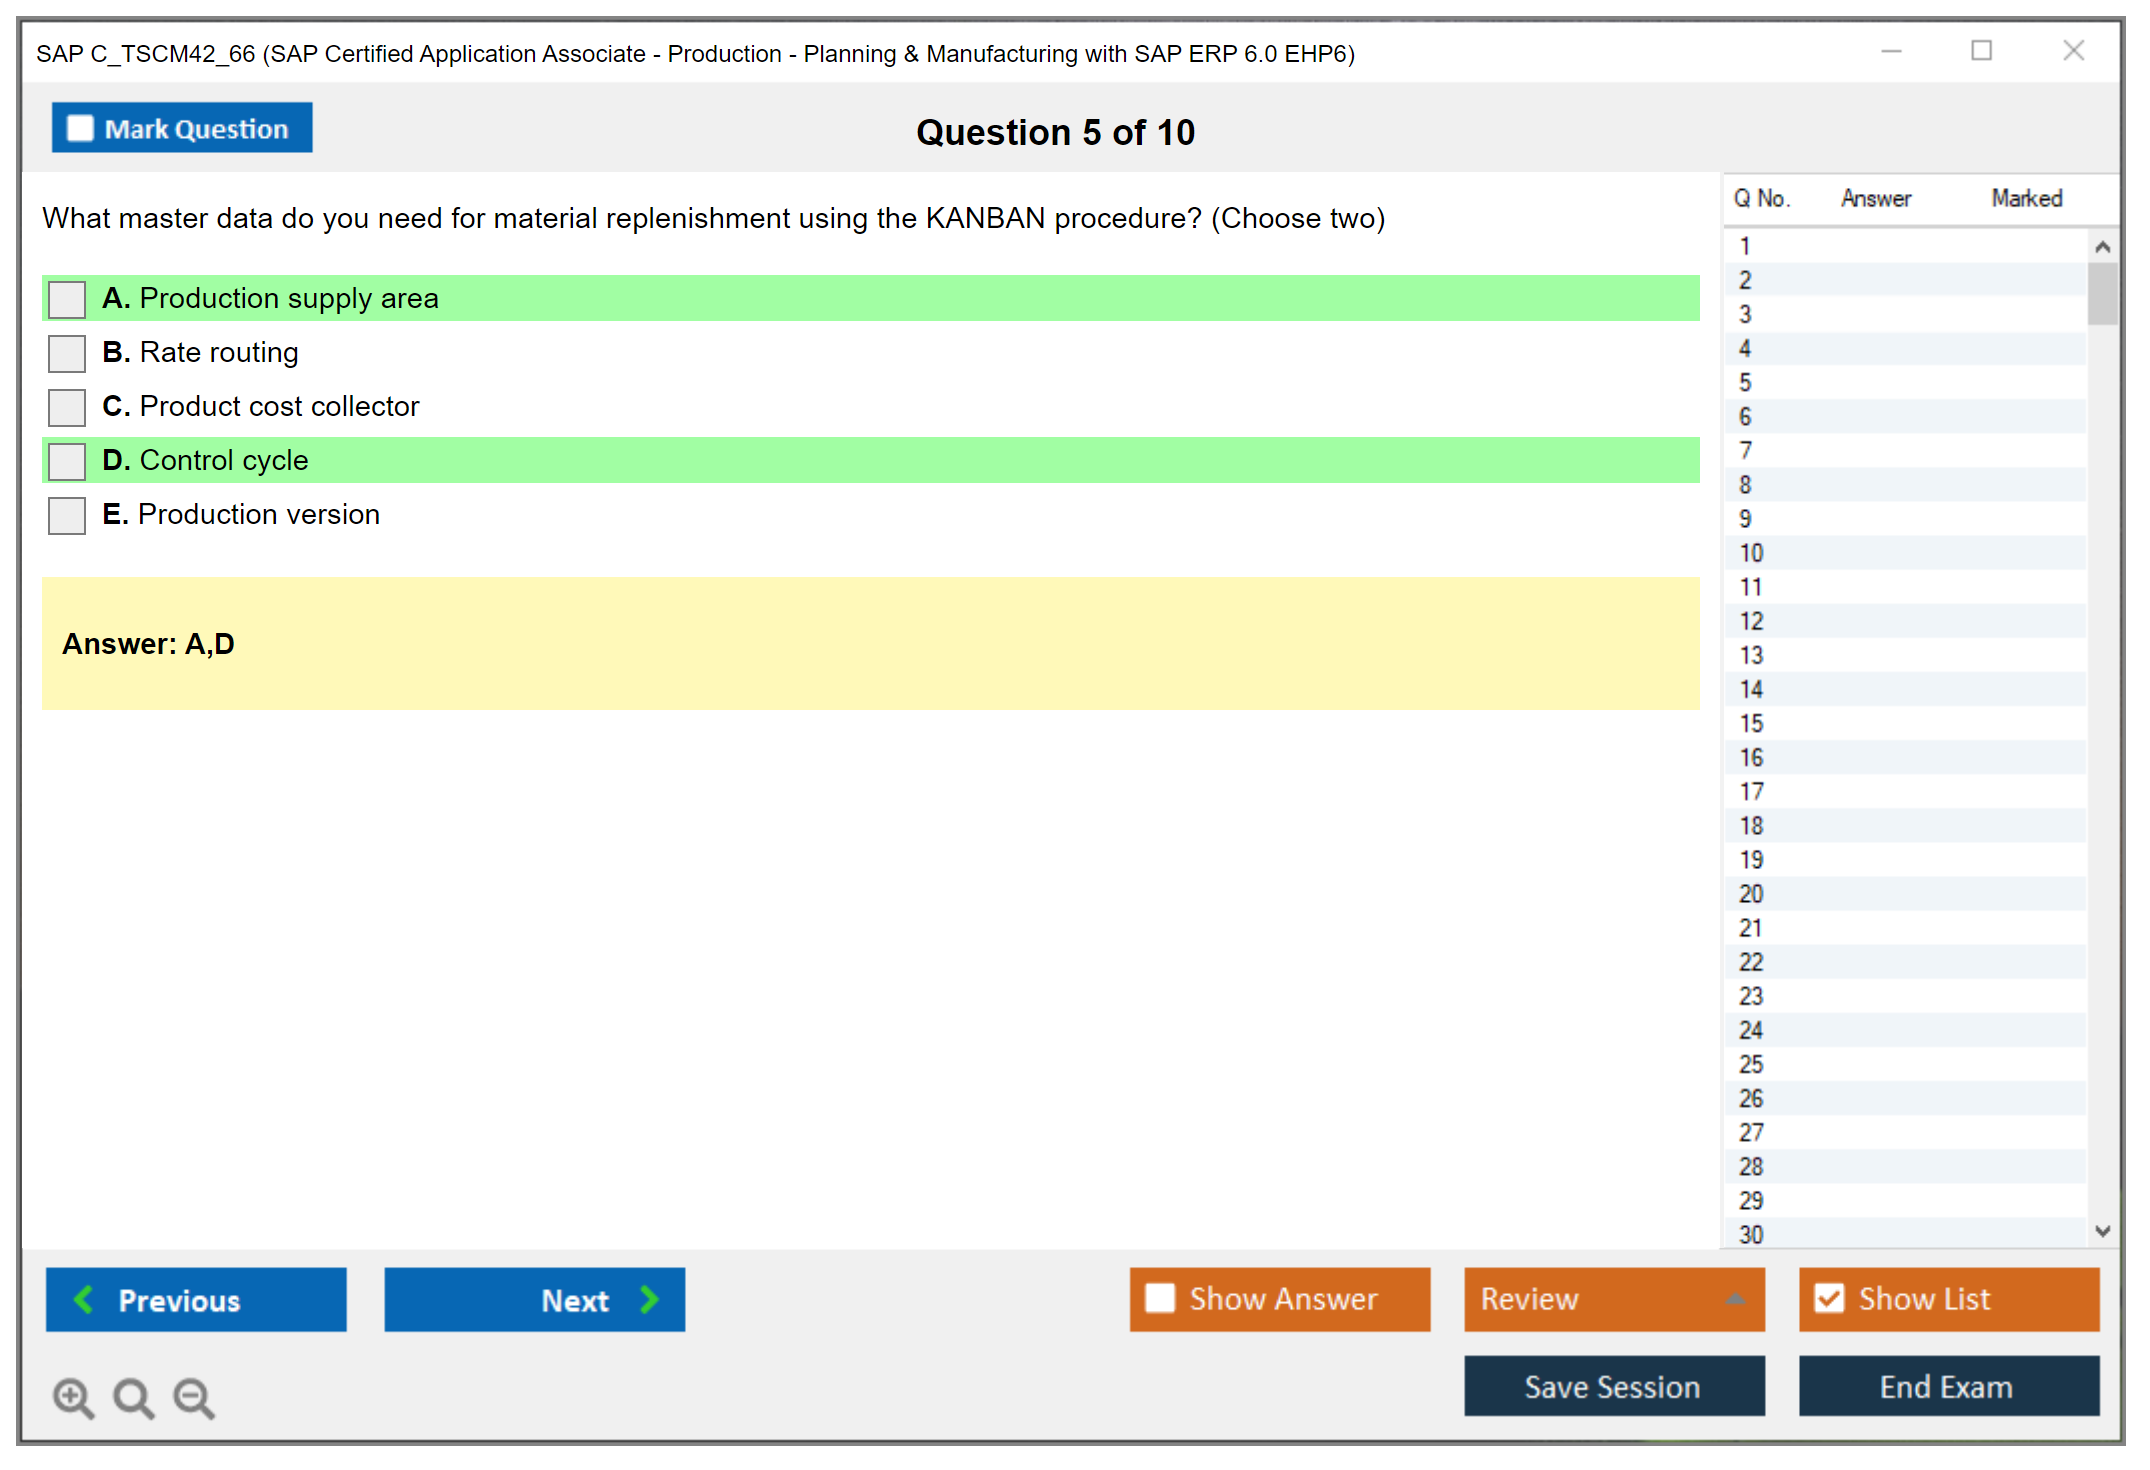The image size is (2150, 1470).
Task: Expand the Review dropdown menu
Action: pos(1735,1299)
